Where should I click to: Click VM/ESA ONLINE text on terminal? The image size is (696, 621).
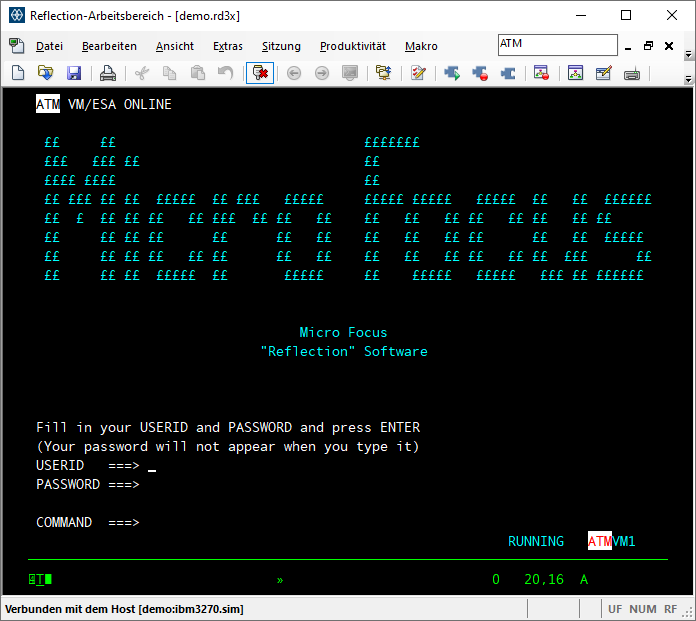119,104
